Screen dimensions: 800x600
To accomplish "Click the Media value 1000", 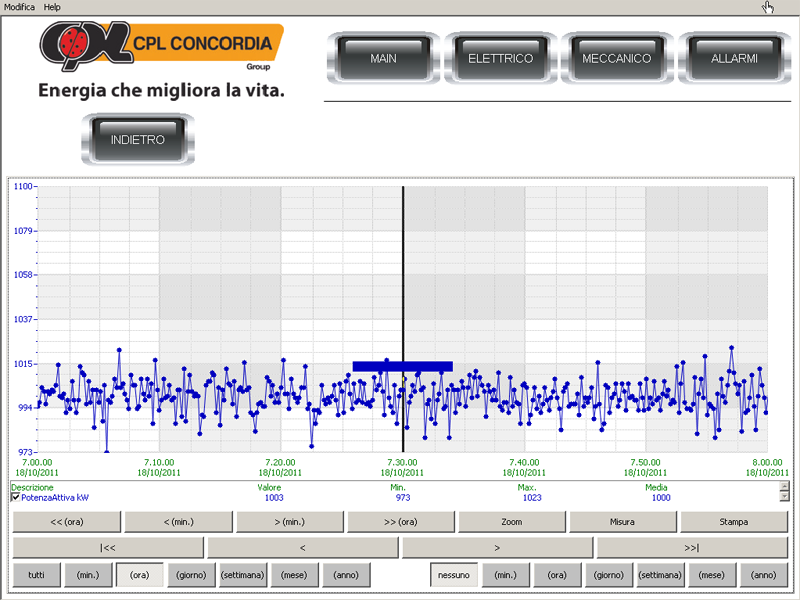I will coord(661,497).
